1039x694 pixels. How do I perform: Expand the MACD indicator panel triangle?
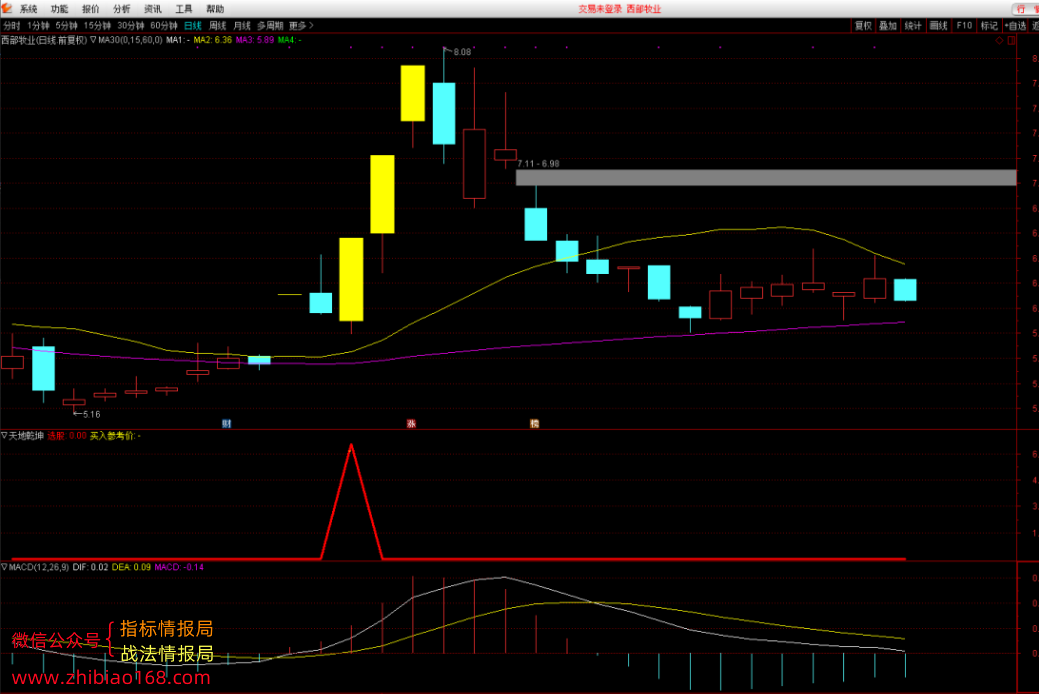pyautogui.click(x=5, y=567)
